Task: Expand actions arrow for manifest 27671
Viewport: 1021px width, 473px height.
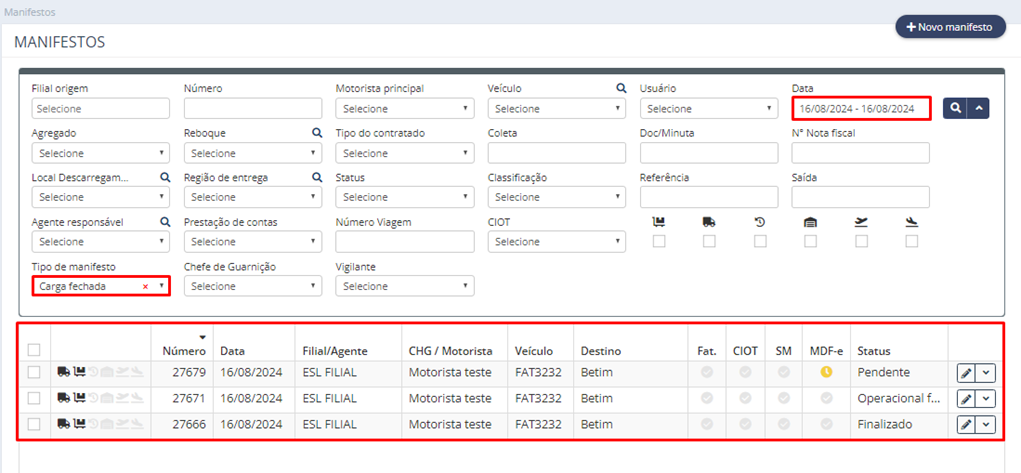Action: pos(986,399)
